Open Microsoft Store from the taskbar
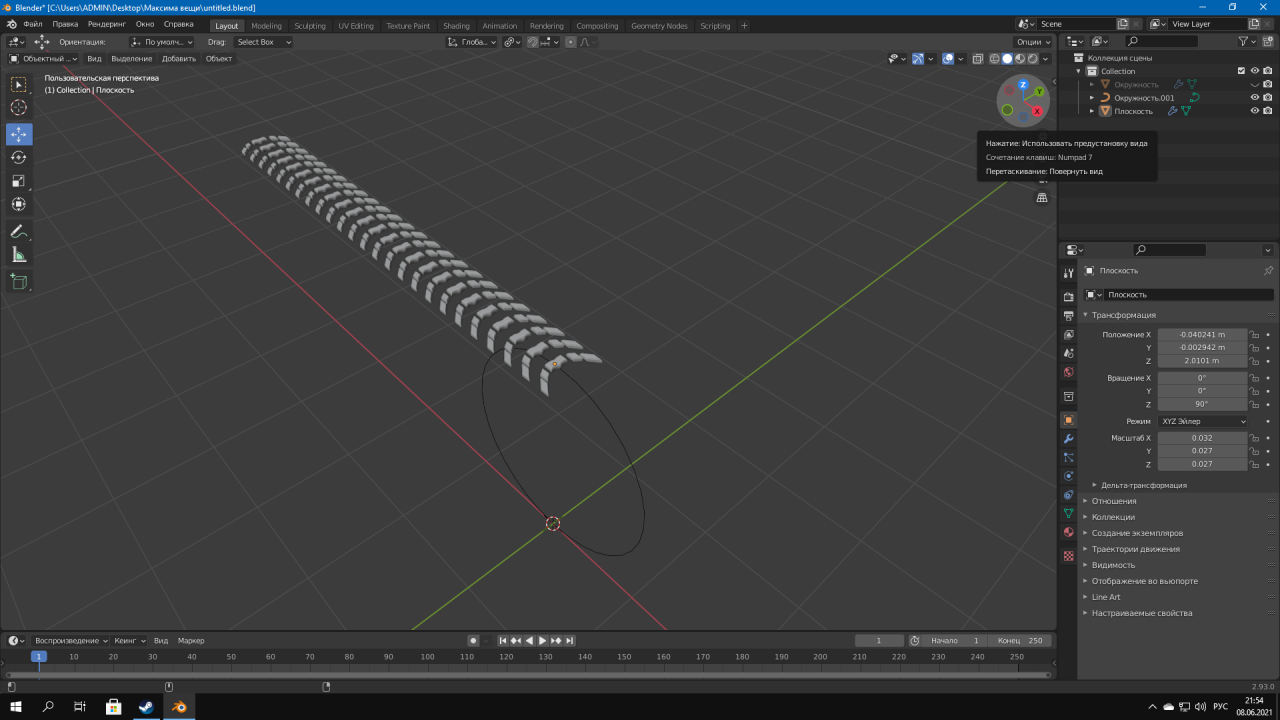The image size is (1280, 720). [113, 706]
